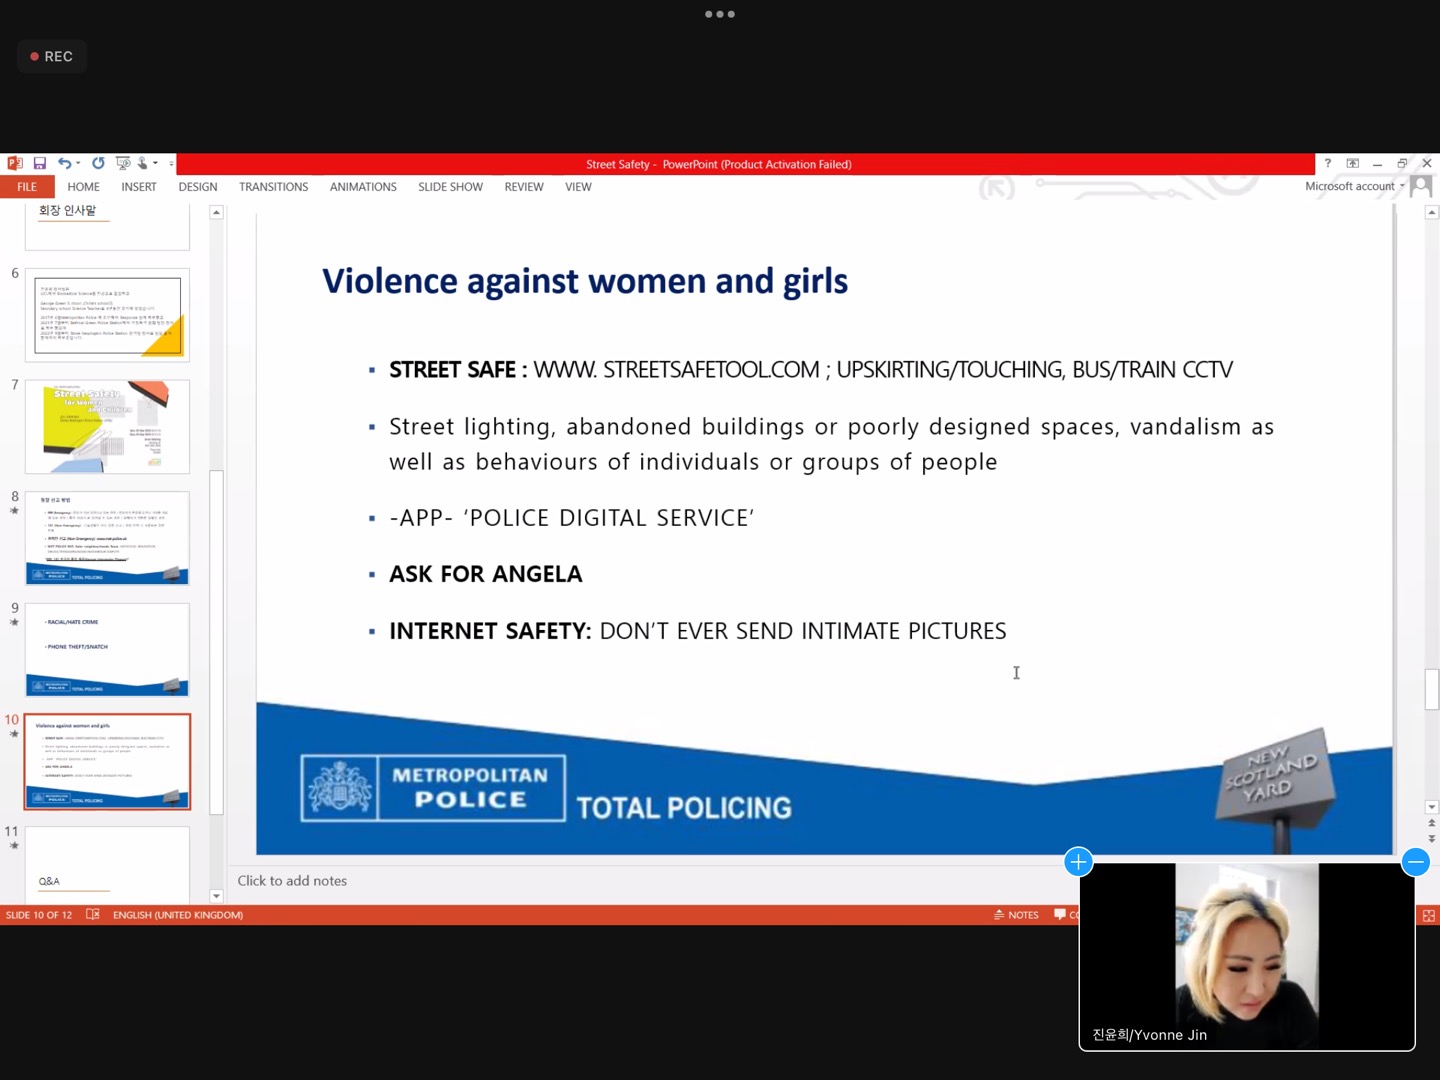The height and width of the screenshot is (1080, 1440).
Task: Customize the Quick Access Toolbar
Action: pyautogui.click(x=171, y=163)
